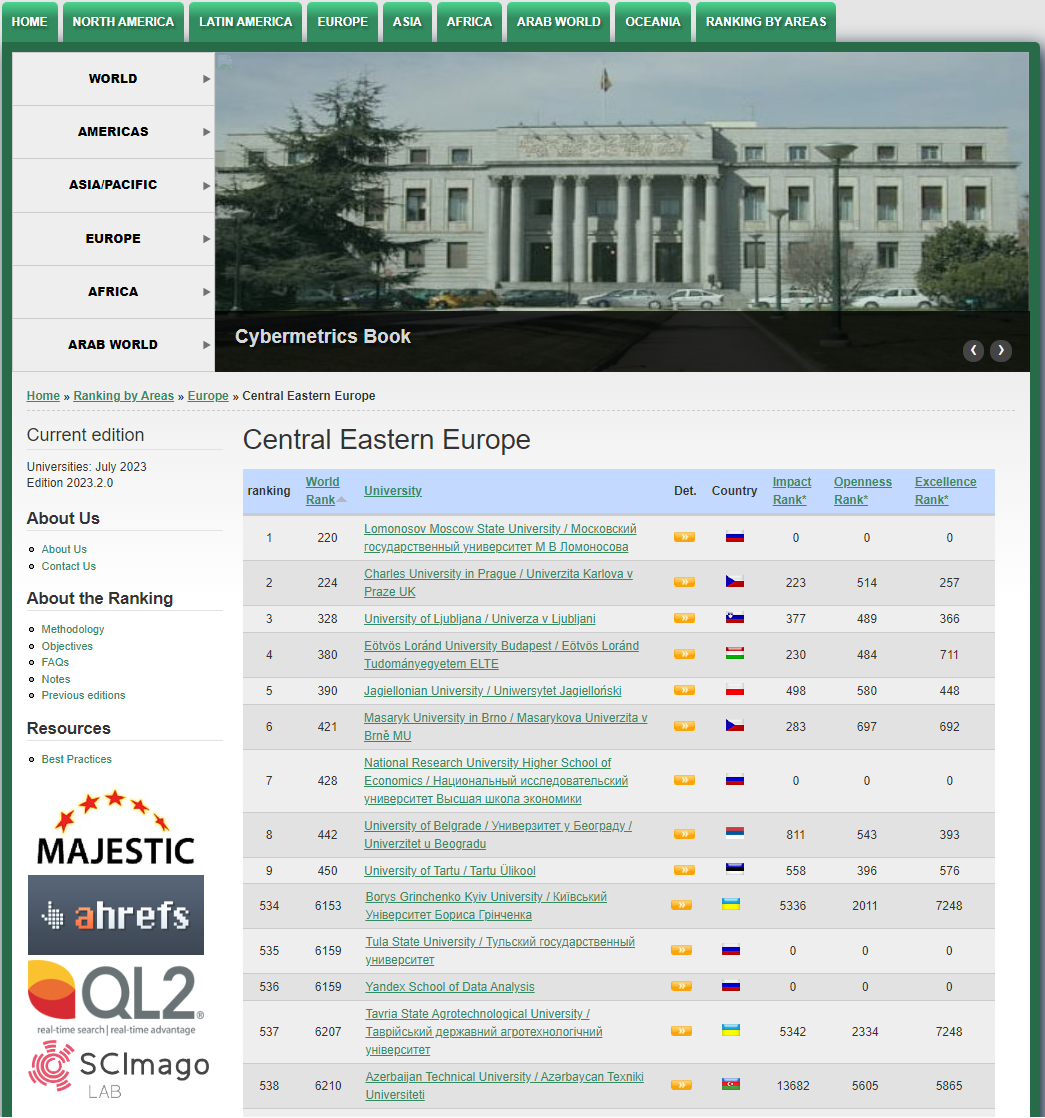Click the Russian flag beside Lomonosov Moscow State University
Viewport: 1045px width, 1118px height.
pyautogui.click(x=735, y=537)
